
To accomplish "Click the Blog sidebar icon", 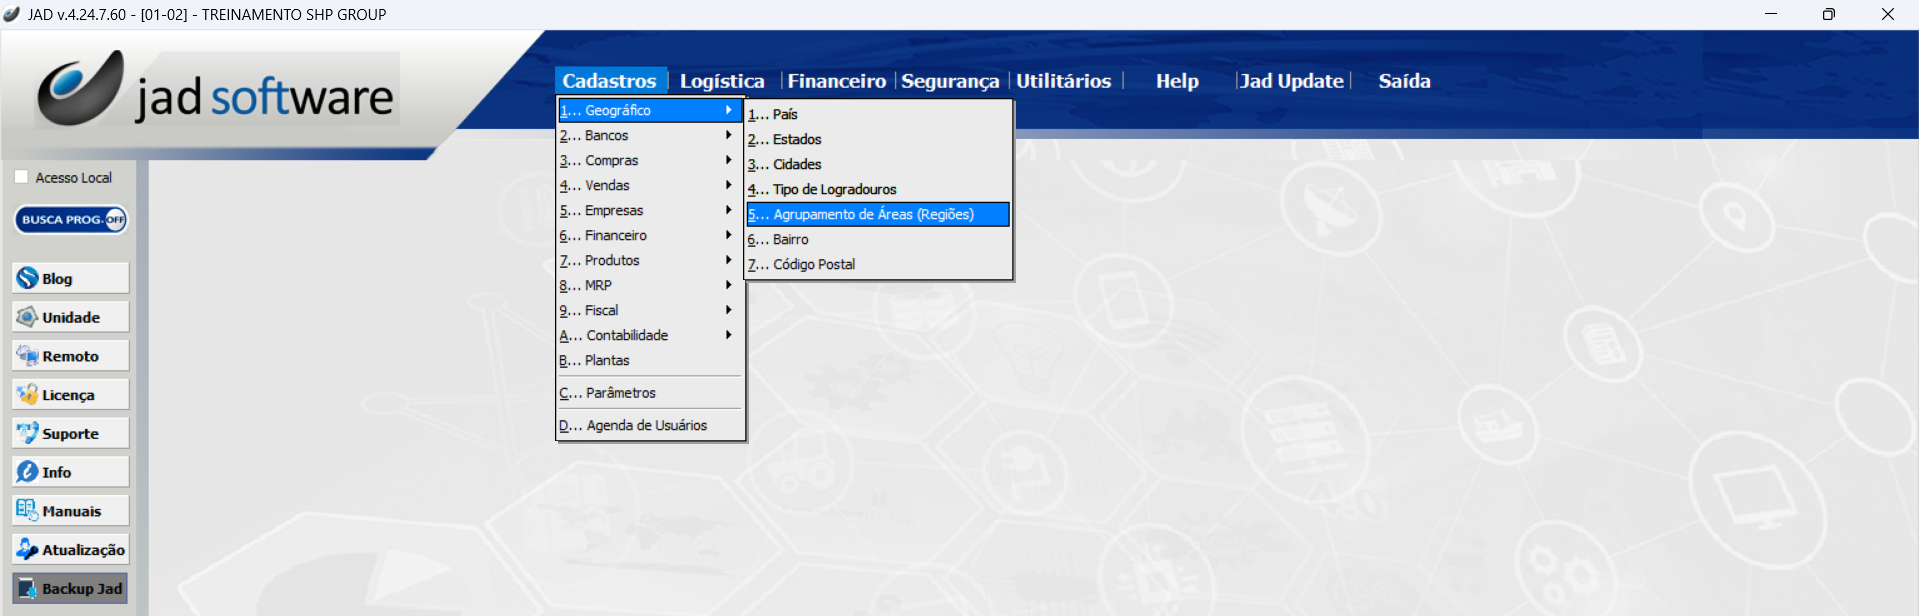I will (70, 278).
